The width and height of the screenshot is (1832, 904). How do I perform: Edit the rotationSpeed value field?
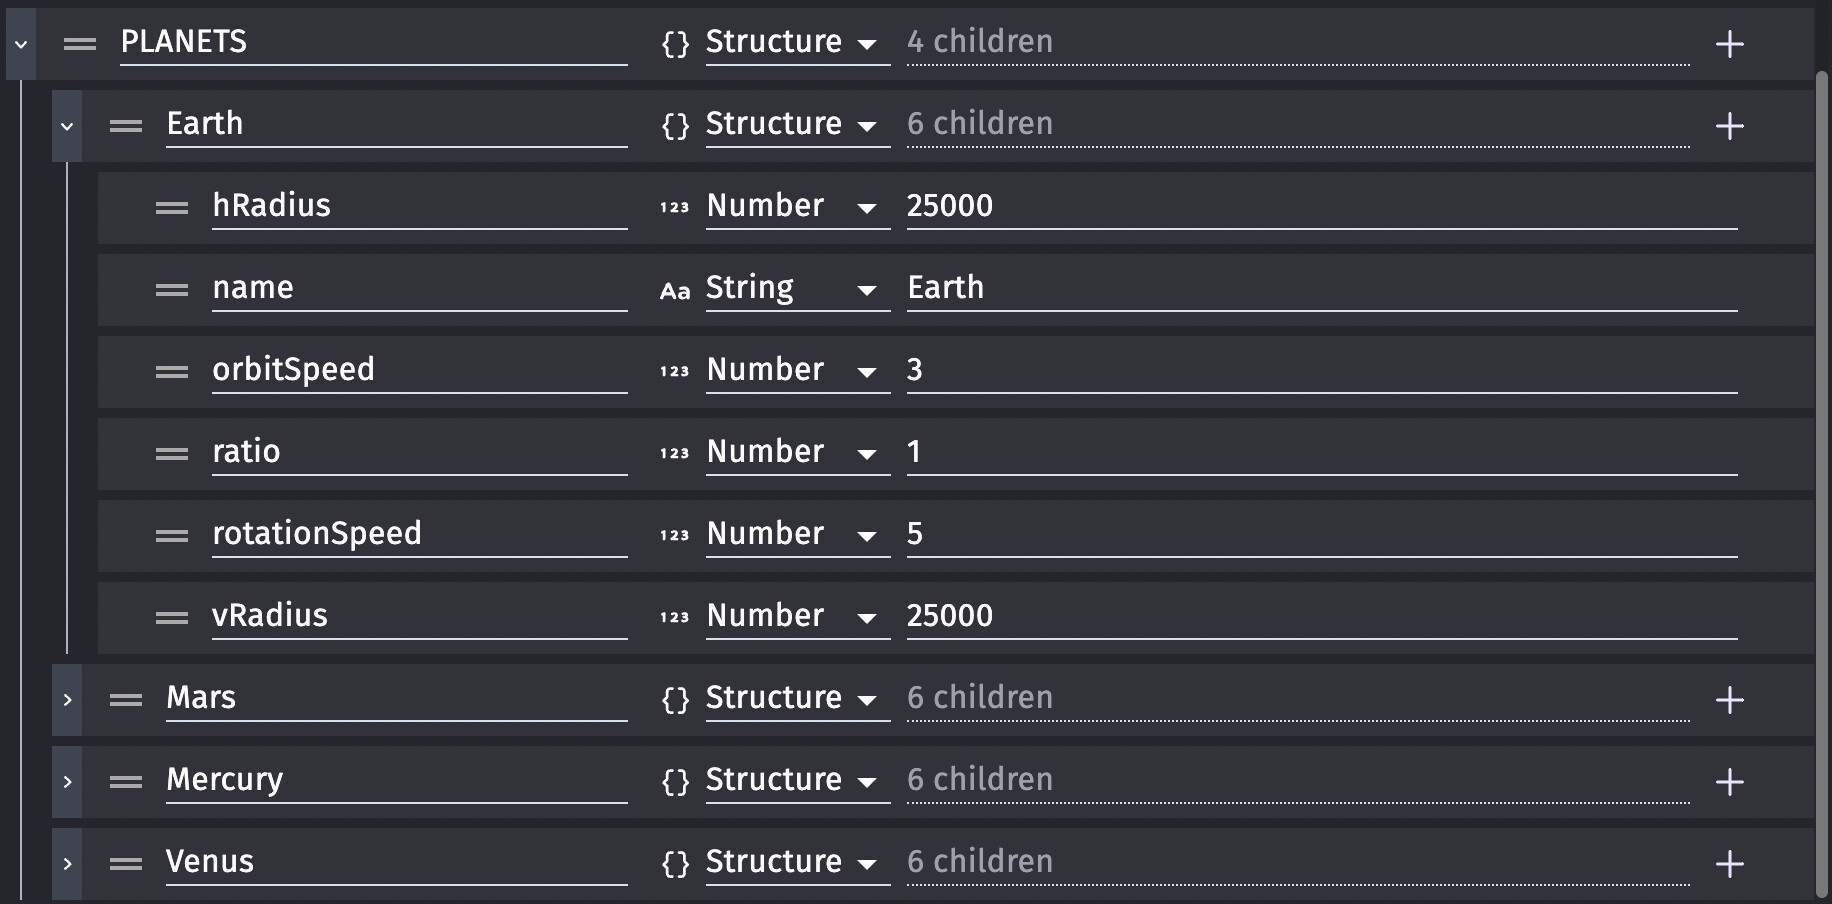coord(1321,535)
